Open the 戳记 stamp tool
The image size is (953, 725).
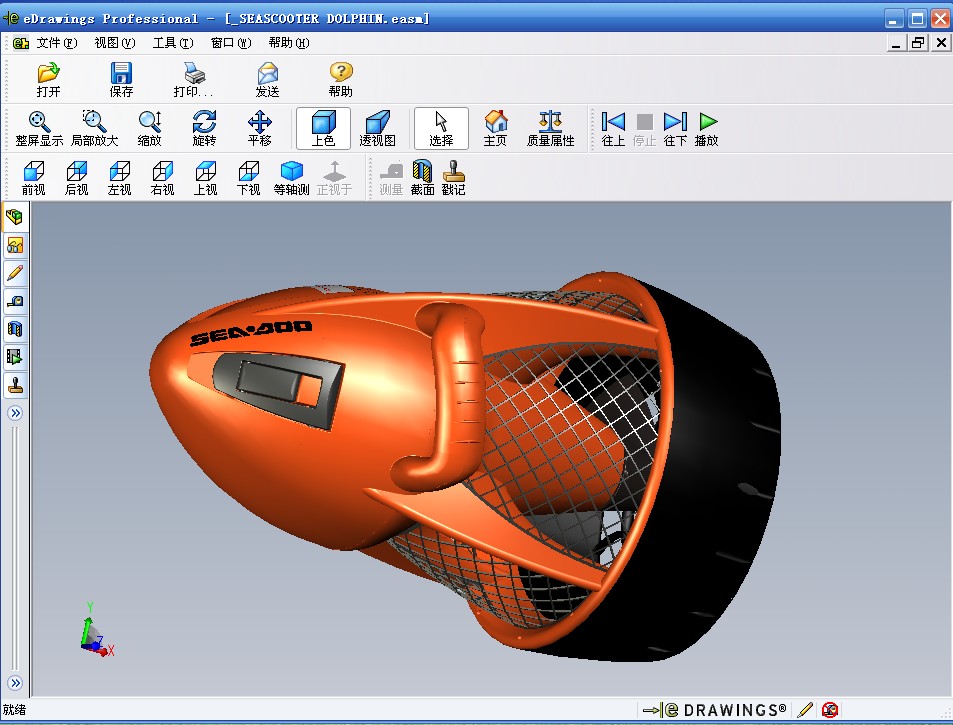453,178
